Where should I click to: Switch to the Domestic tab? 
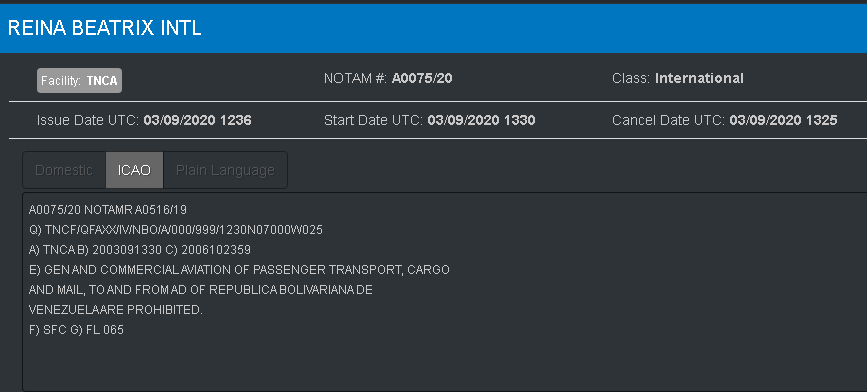tap(64, 170)
